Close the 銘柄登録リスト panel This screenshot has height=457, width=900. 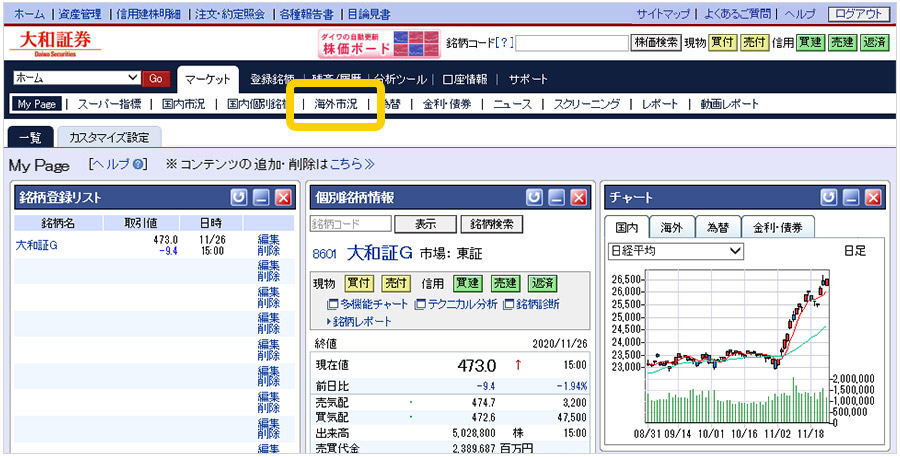click(x=284, y=198)
